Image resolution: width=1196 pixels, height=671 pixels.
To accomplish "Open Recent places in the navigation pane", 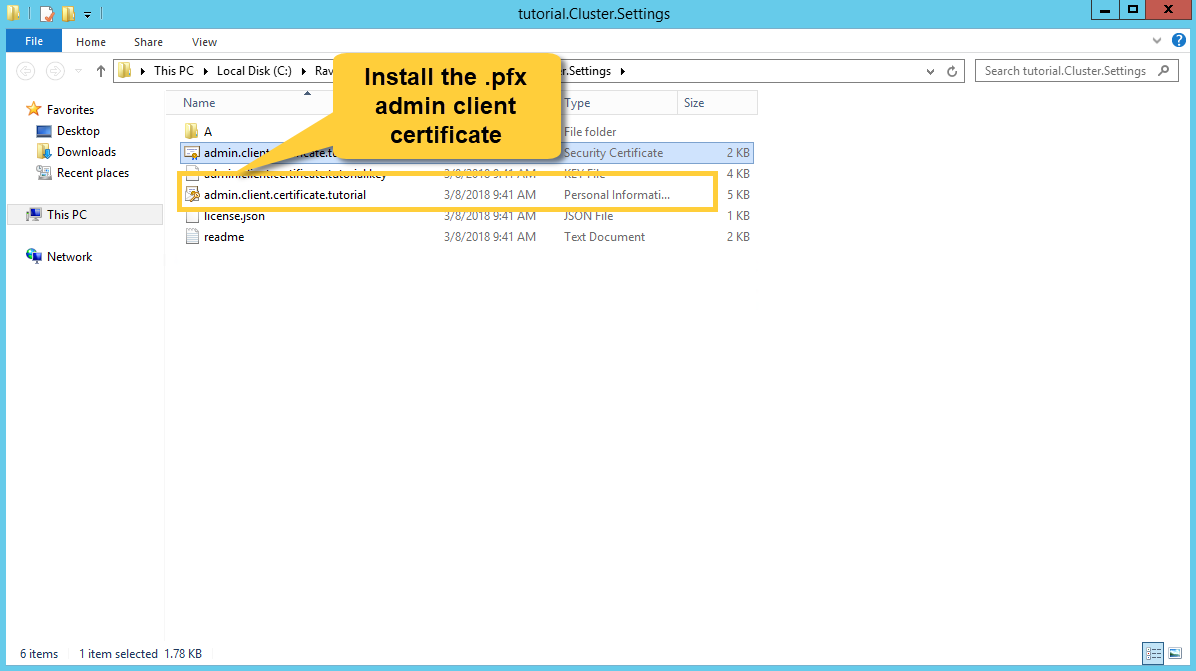I will [93, 173].
